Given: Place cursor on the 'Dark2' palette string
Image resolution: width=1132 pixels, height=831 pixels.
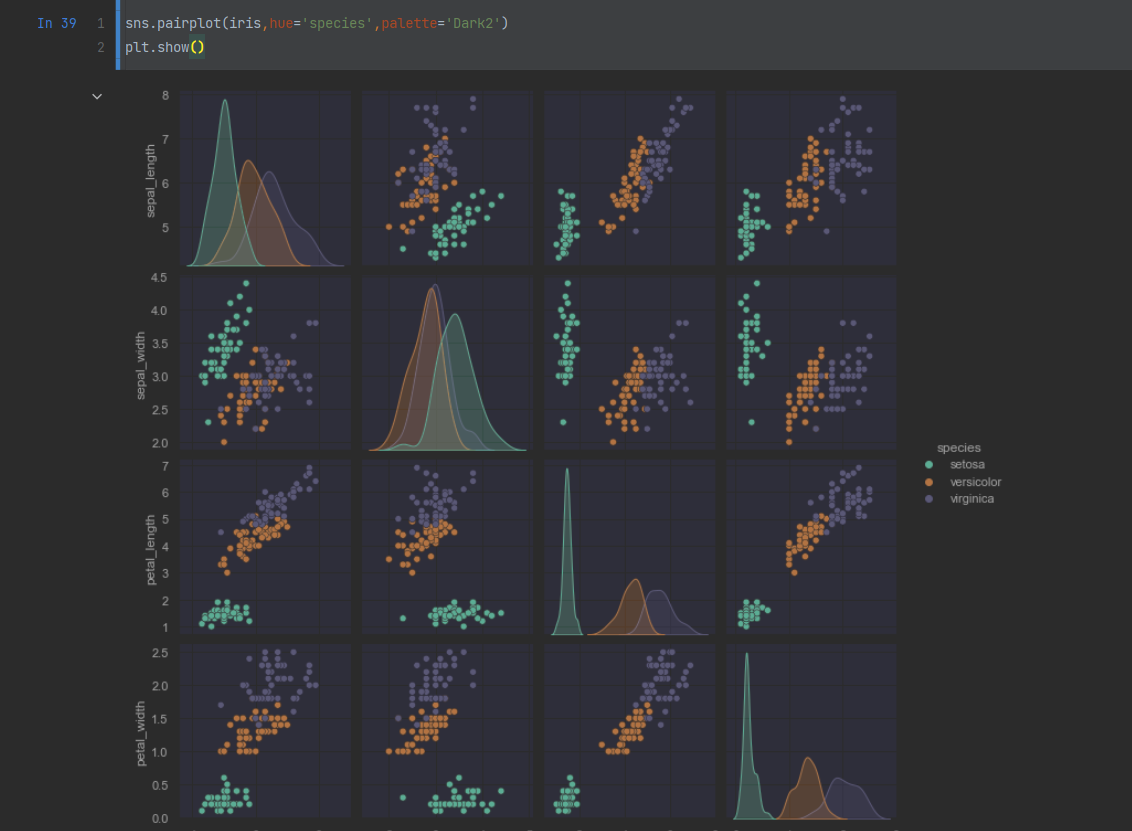Looking at the screenshot, I should 473,23.
